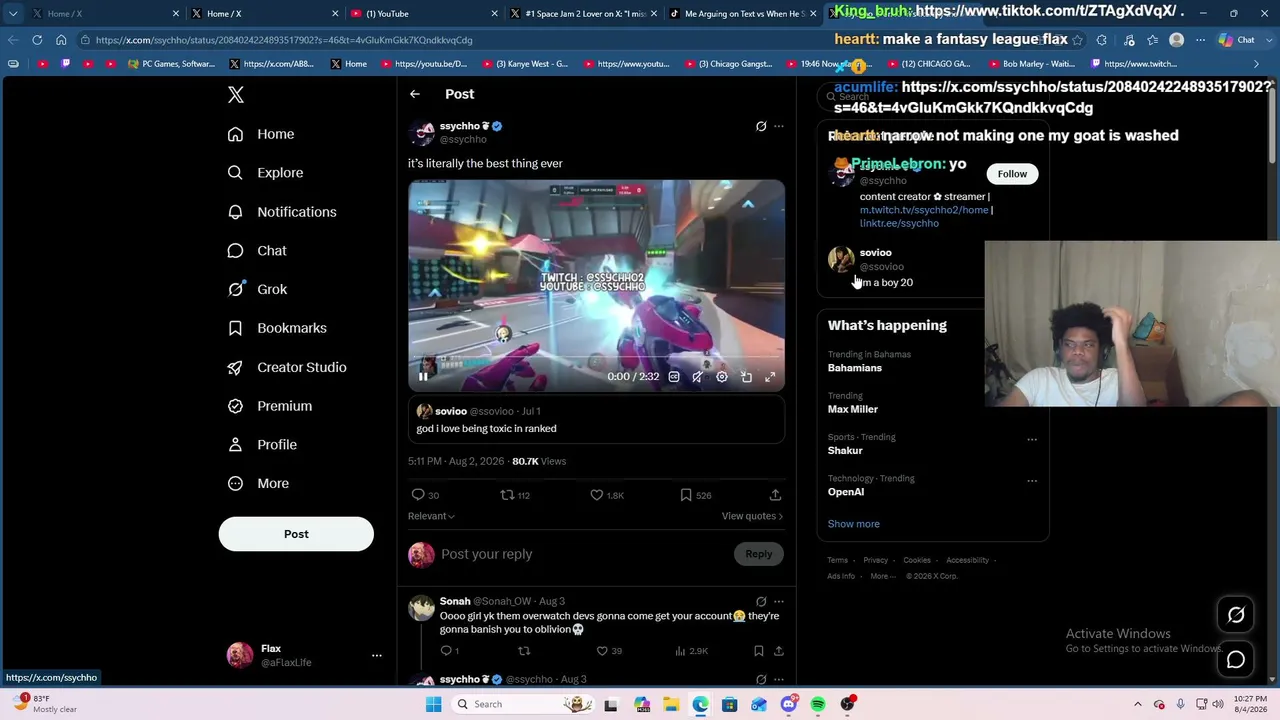Viewport: 1280px width, 720px height.
Task: Click the browser address bar URL
Action: point(284,40)
